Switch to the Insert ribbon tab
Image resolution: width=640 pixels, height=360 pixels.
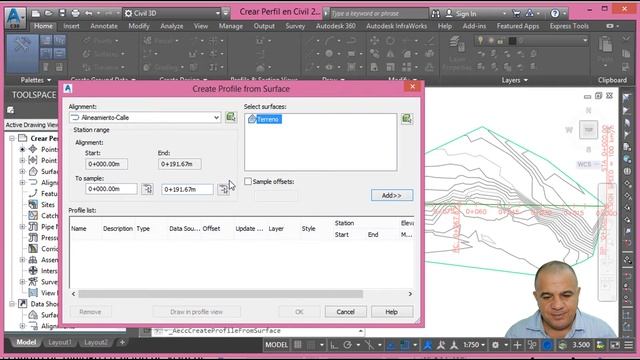(x=71, y=26)
